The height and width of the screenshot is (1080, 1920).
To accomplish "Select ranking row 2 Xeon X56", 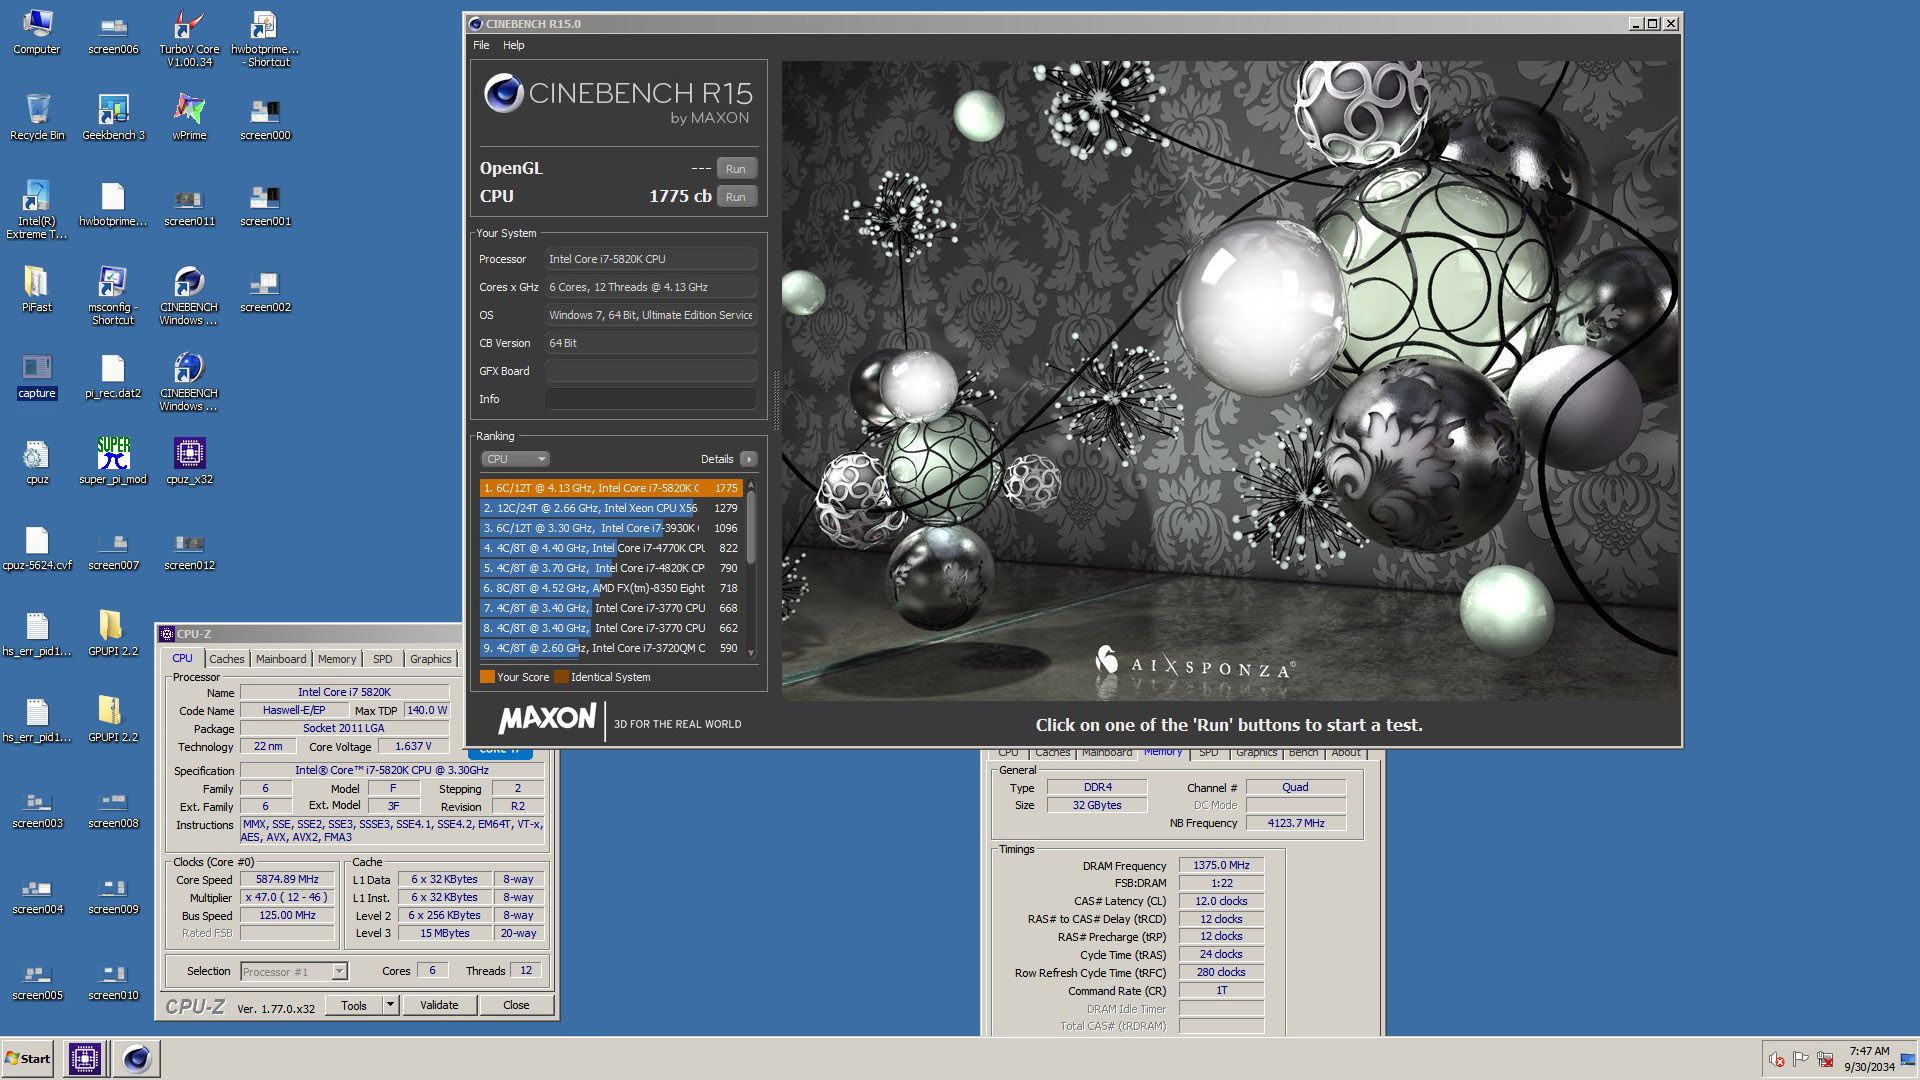I will [x=610, y=508].
